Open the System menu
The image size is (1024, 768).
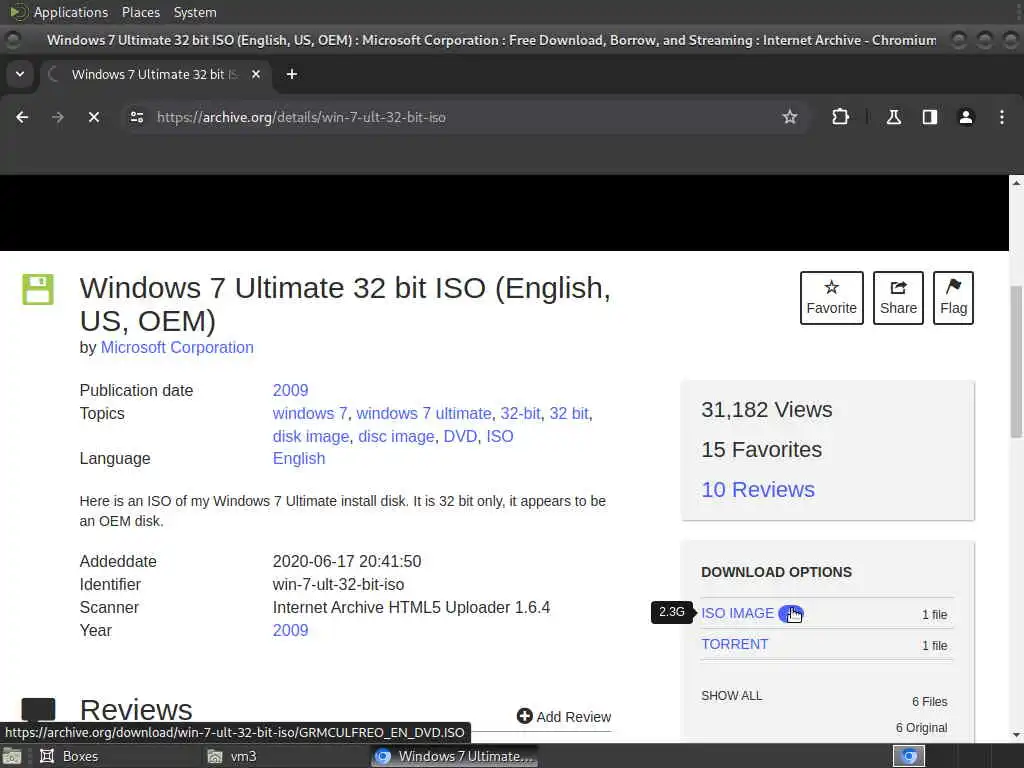click(x=195, y=12)
